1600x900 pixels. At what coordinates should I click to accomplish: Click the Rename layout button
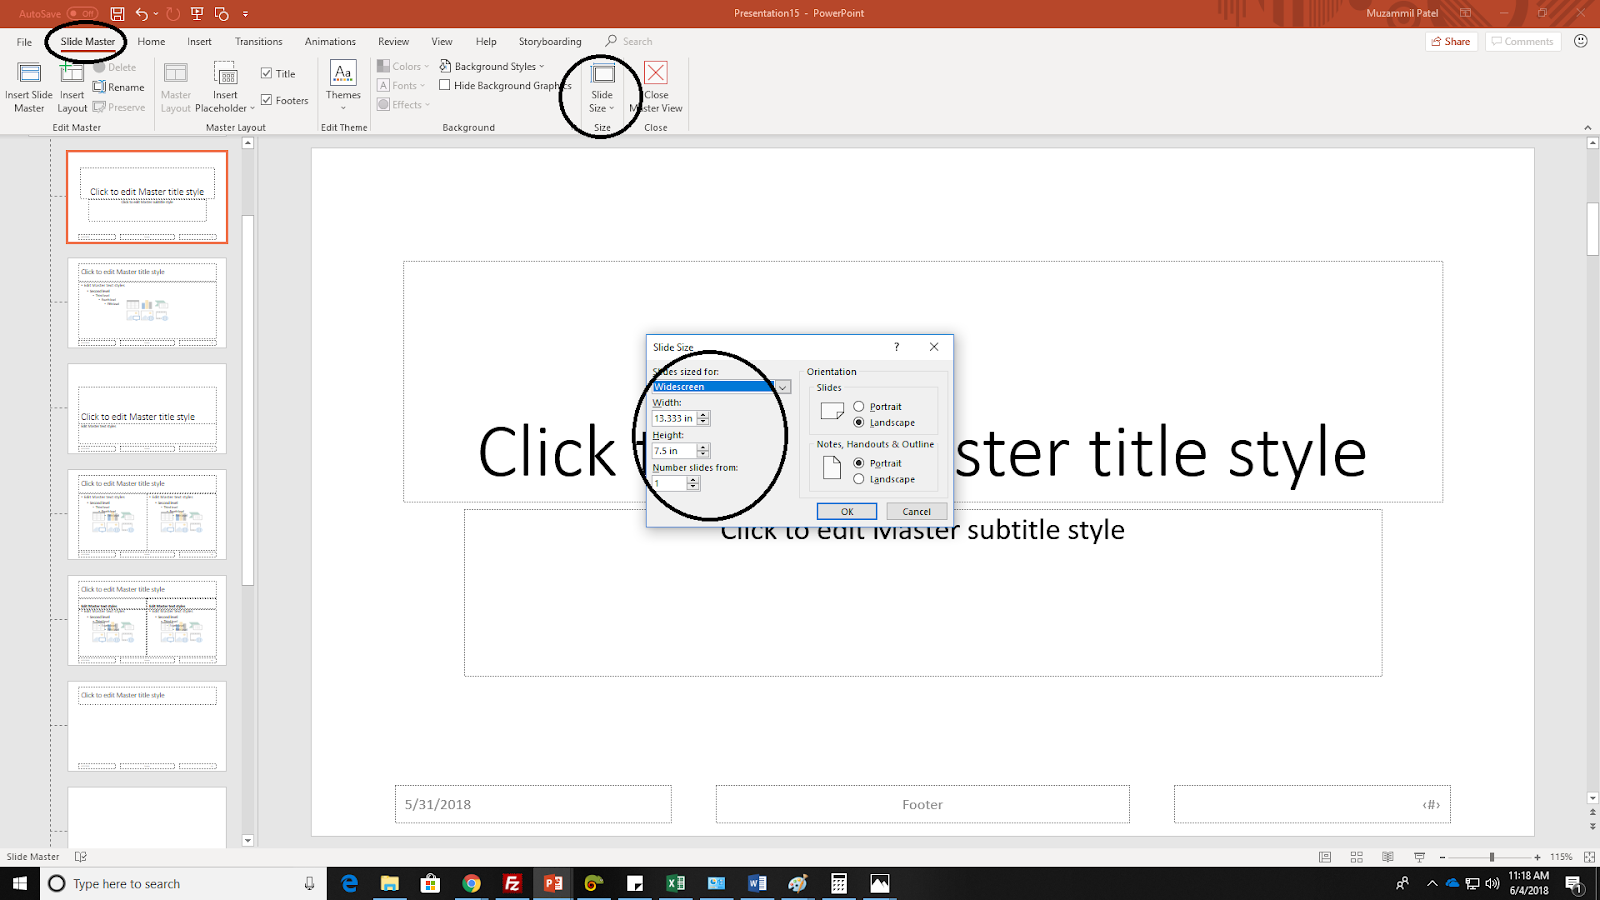tap(119, 87)
